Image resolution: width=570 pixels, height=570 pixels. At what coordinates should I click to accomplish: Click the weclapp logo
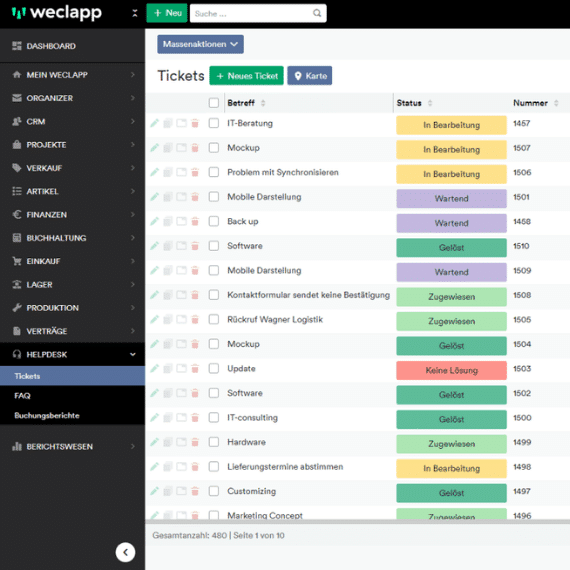point(57,13)
